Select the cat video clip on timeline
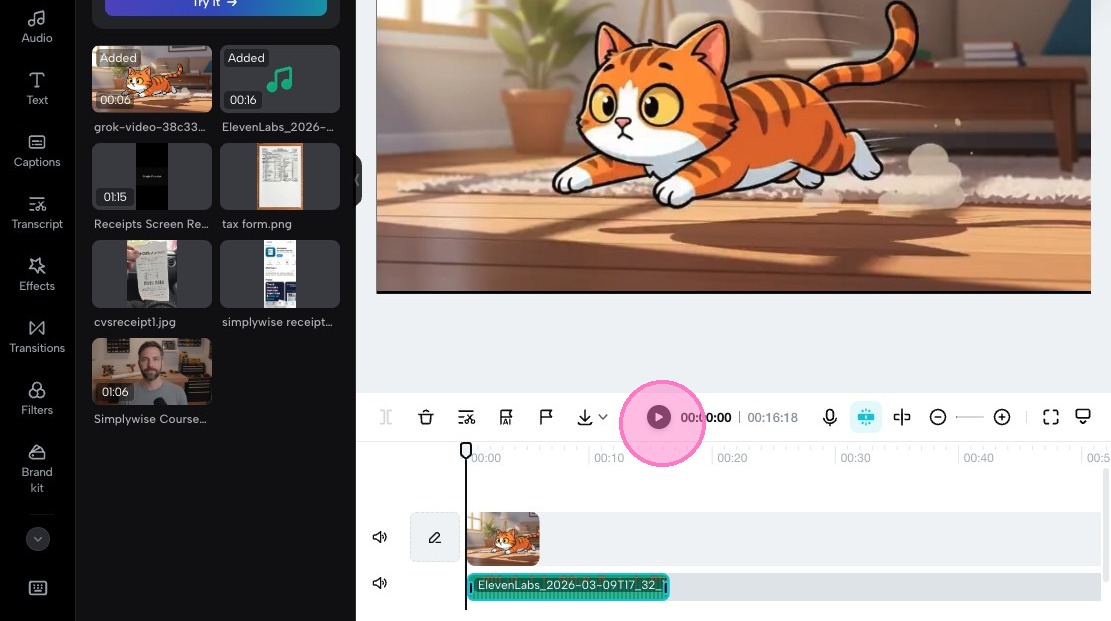The height and width of the screenshot is (621, 1111). pyautogui.click(x=503, y=539)
